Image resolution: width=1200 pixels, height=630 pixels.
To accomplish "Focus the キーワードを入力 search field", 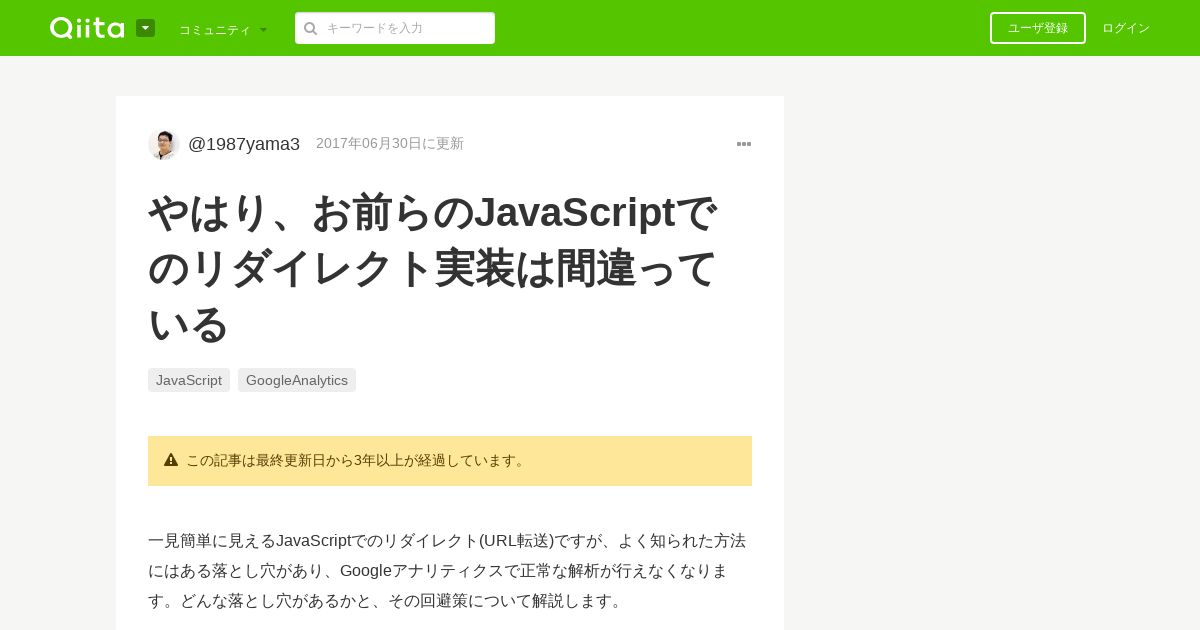I will [x=395, y=28].
